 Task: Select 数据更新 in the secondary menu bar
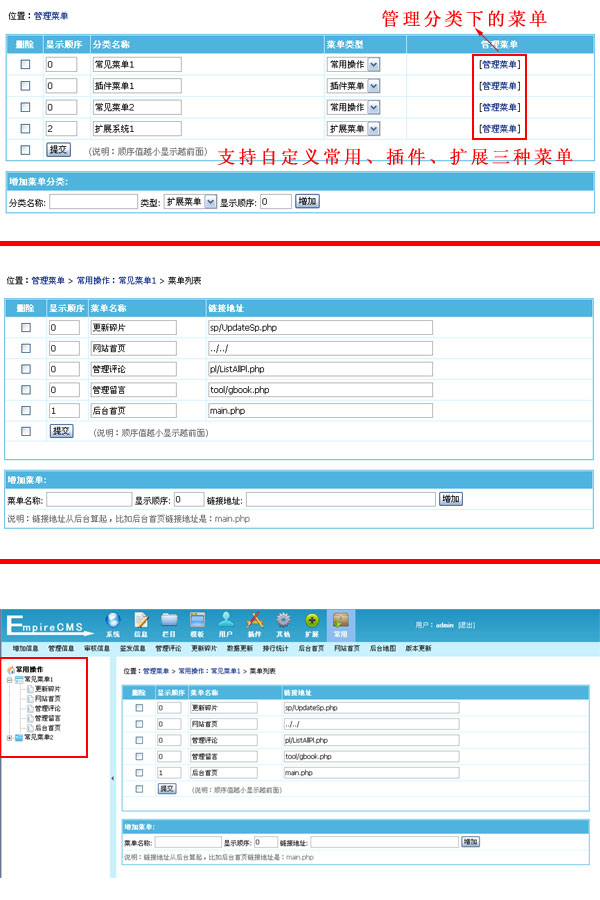click(x=240, y=648)
